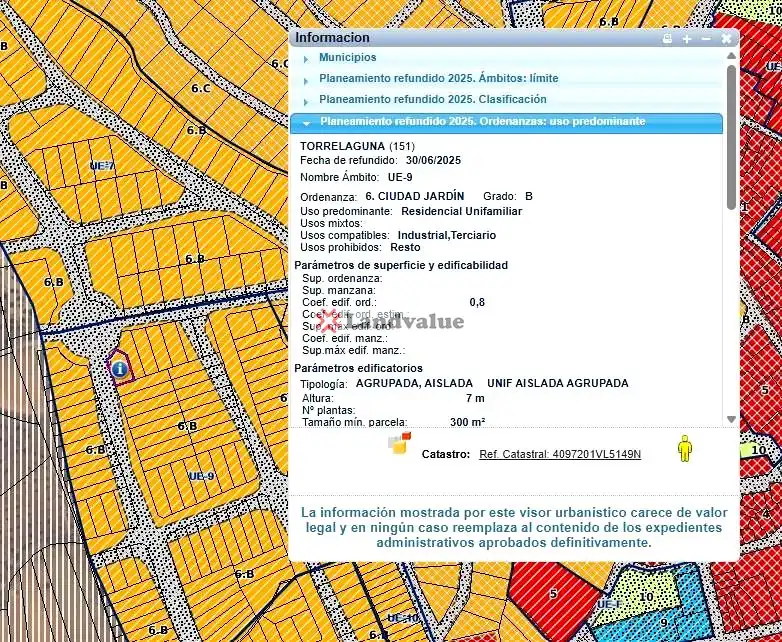Click the stacked layers icon beside Catastro
Viewport: 782px width, 642px height.
[x=399, y=443]
